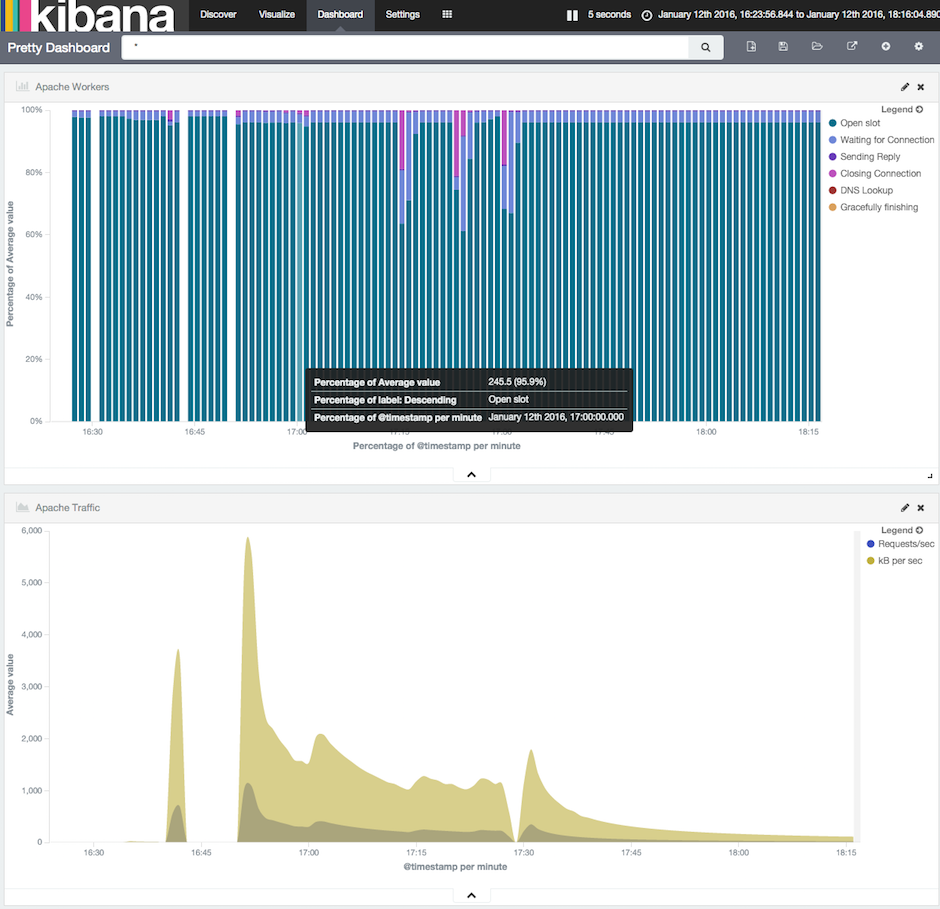
Task: Click the DNS Lookup legend color dot
Action: pos(833,190)
